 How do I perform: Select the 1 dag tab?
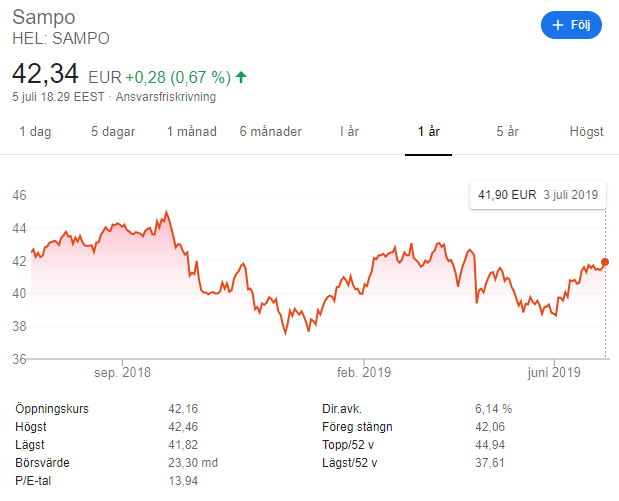coord(36,131)
